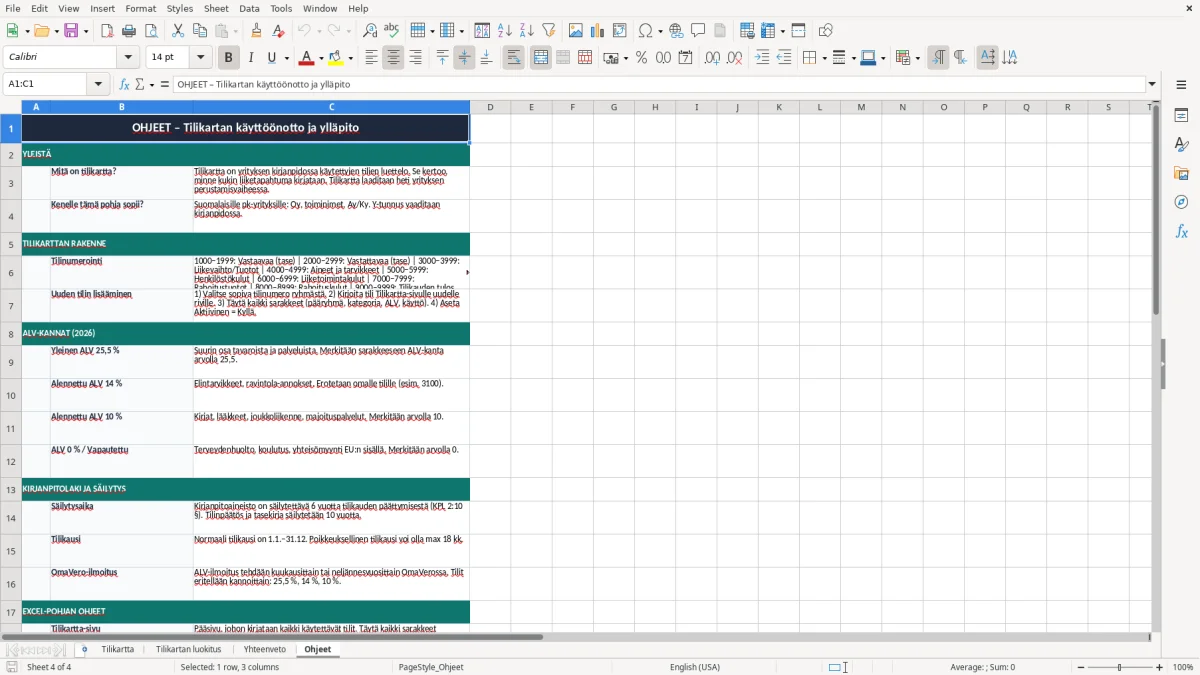Select Clone Formatting paintbrush

[x=257, y=31]
